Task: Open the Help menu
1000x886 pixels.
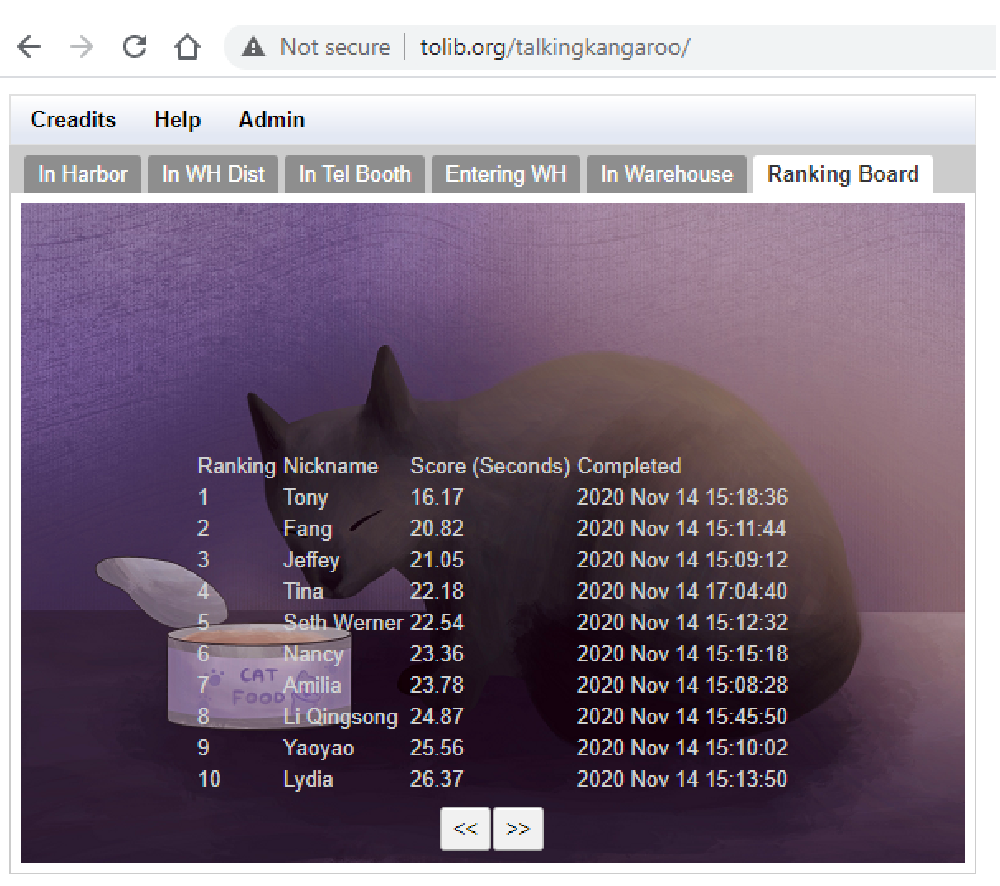Action: point(177,120)
